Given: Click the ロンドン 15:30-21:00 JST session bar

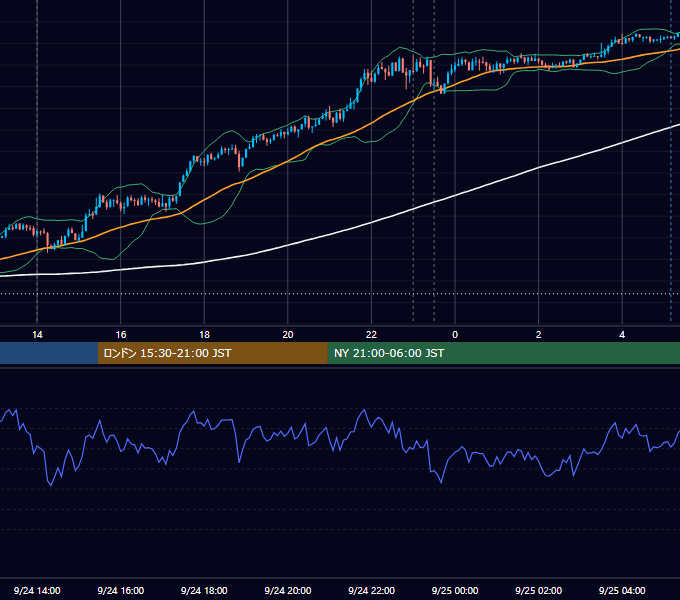Looking at the screenshot, I should (212, 353).
